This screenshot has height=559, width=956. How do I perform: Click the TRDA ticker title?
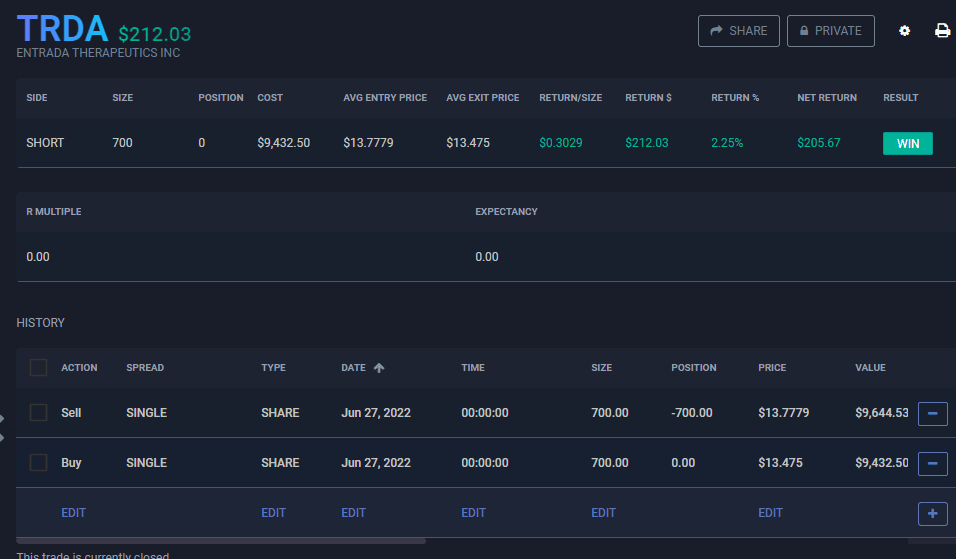[63, 29]
